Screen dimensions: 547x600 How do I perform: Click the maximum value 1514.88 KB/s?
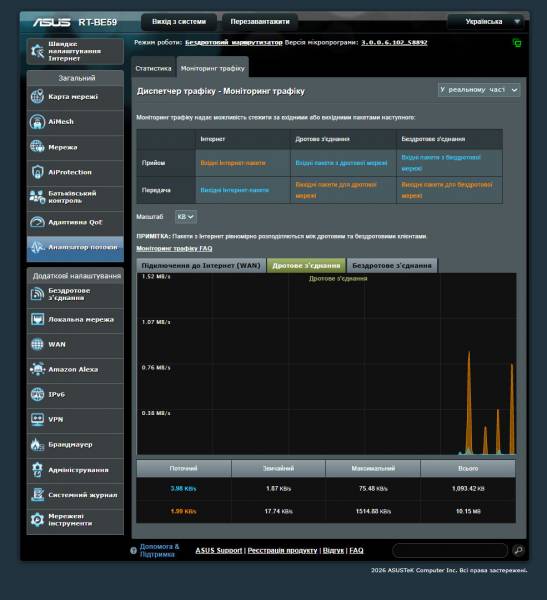373,511
